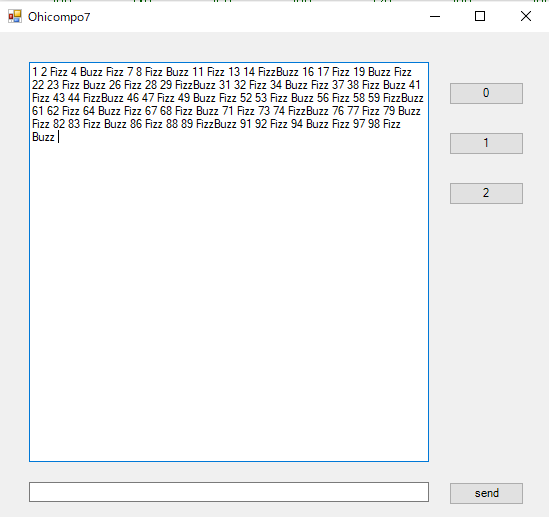Maximize the Ohicompo7 window

(480, 16)
